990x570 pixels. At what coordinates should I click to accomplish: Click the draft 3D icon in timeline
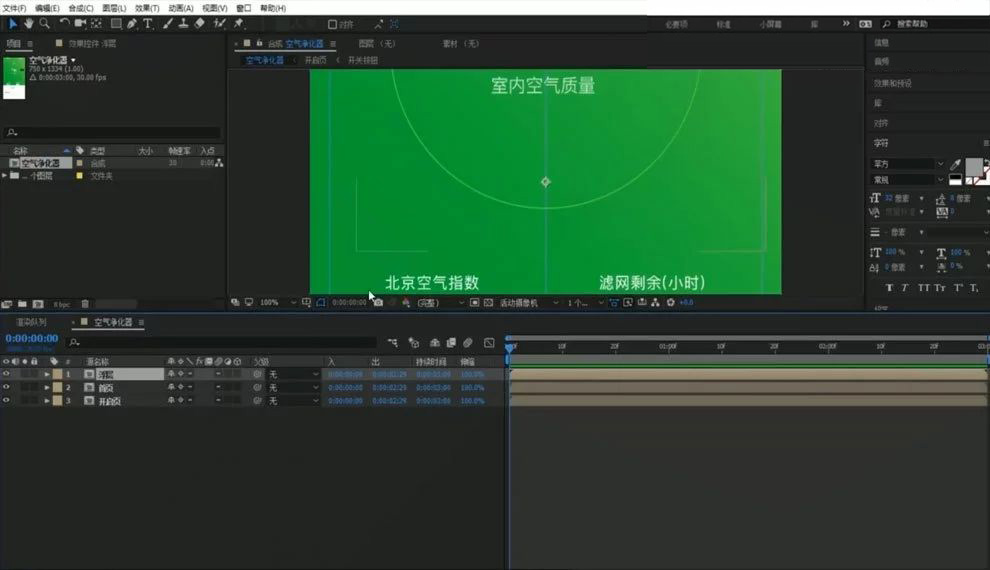click(x=414, y=343)
